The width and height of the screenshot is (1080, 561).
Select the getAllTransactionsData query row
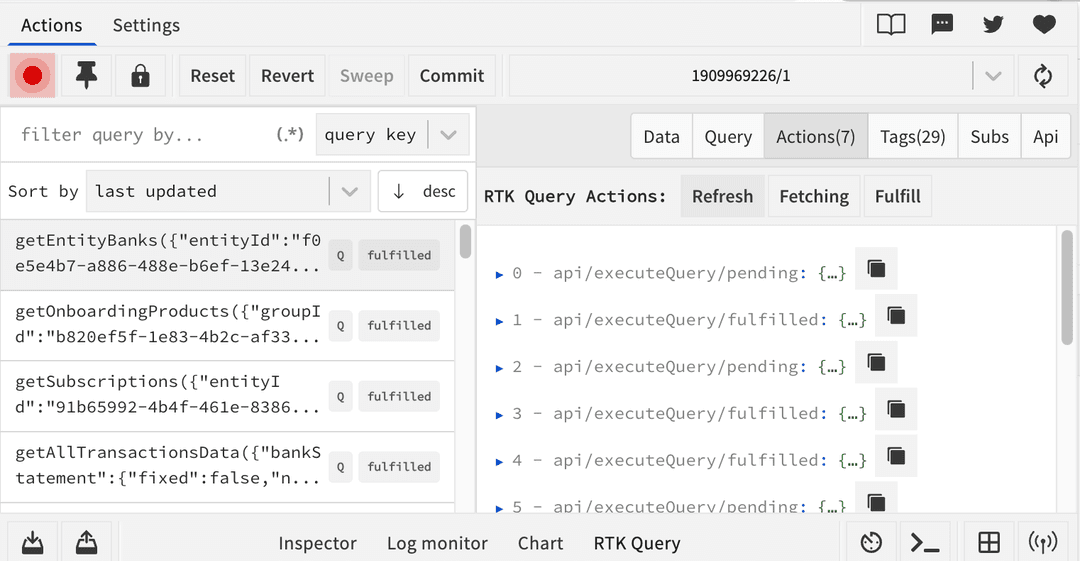tap(227, 467)
